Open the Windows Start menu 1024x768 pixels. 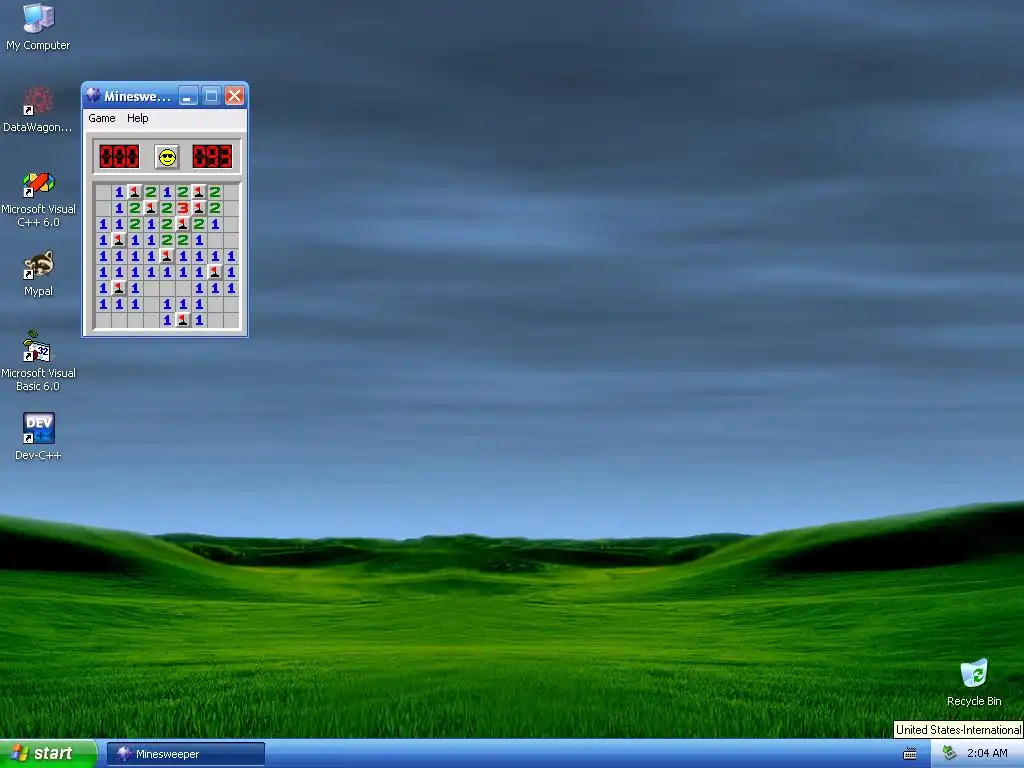pyautogui.click(x=48, y=754)
